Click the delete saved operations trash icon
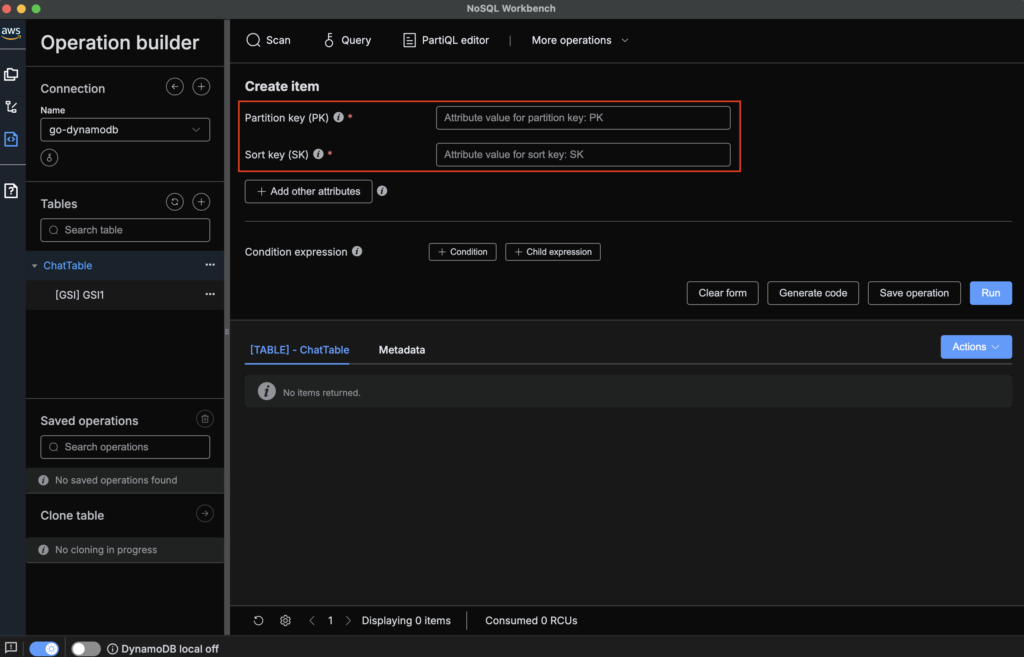The height and width of the screenshot is (657, 1024). pyautogui.click(x=204, y=420)
